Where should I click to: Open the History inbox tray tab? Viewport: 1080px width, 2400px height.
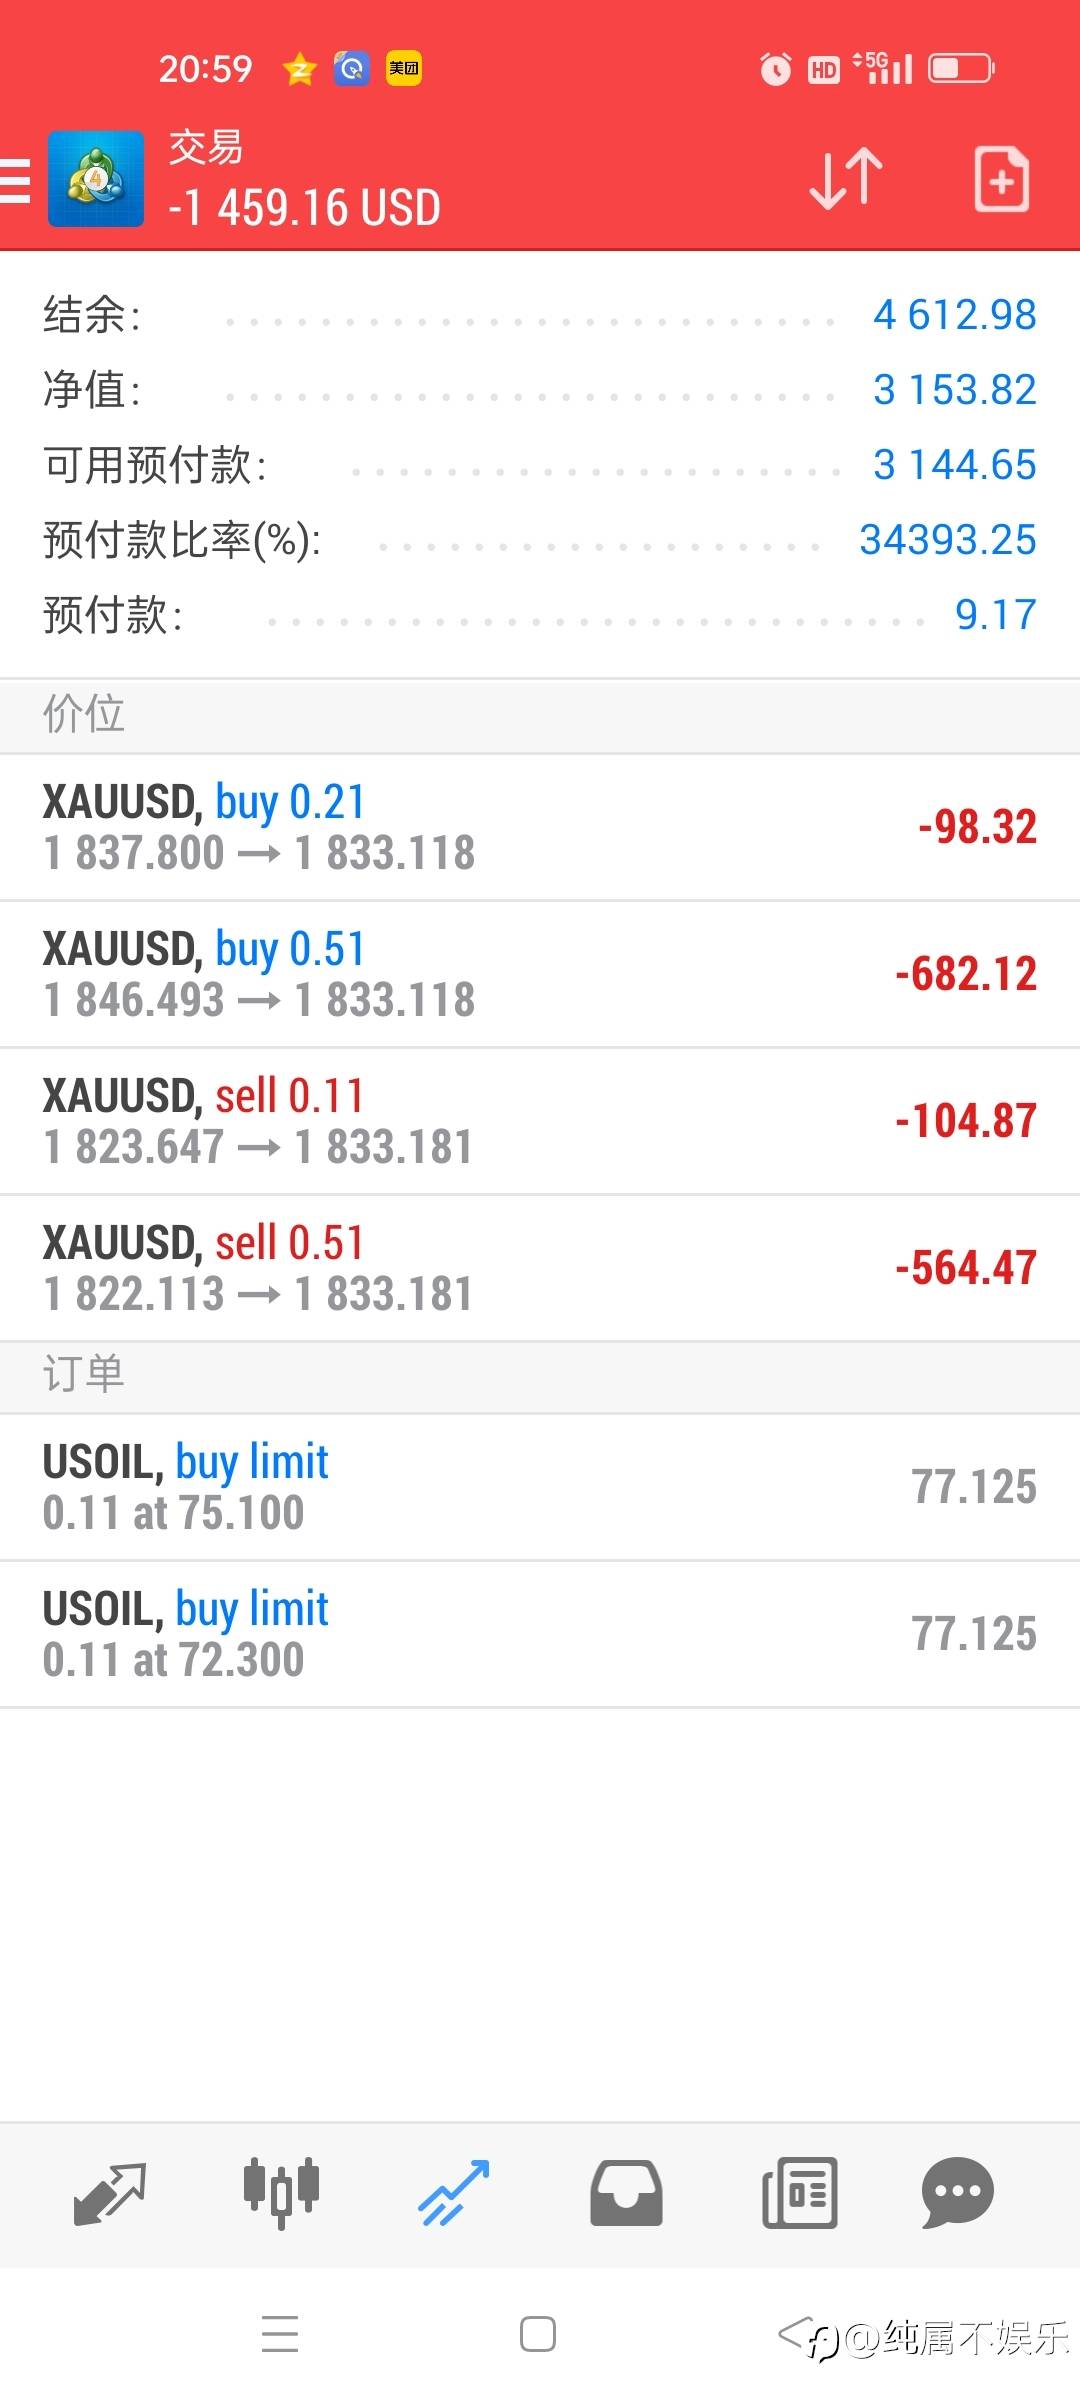tap(626, 2193)
